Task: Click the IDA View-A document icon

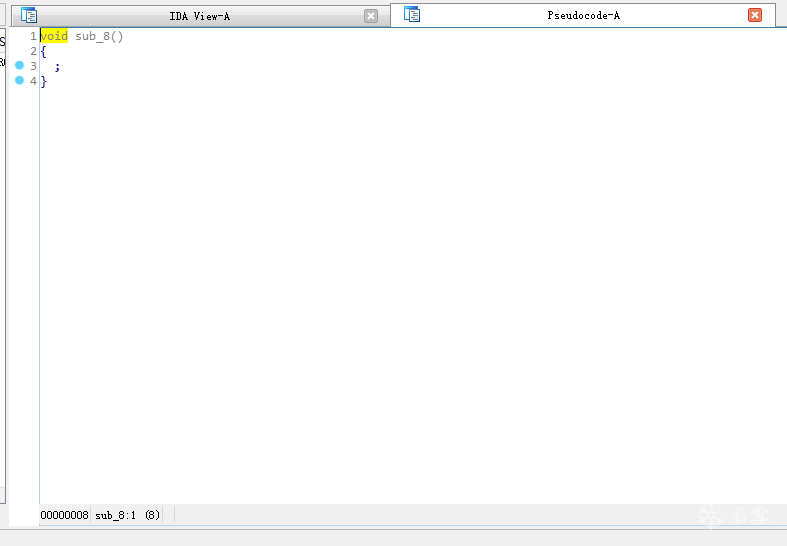Action: [29, 16]
